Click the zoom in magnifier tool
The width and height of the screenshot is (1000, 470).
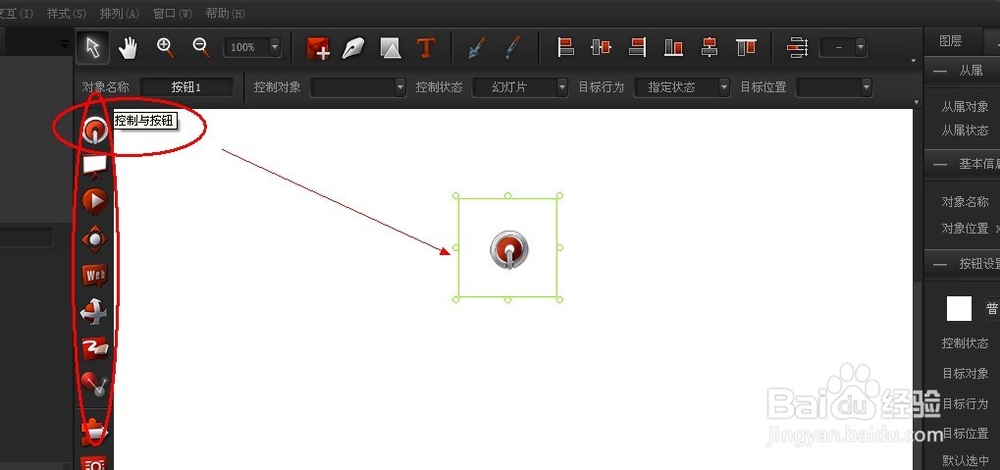165,47
